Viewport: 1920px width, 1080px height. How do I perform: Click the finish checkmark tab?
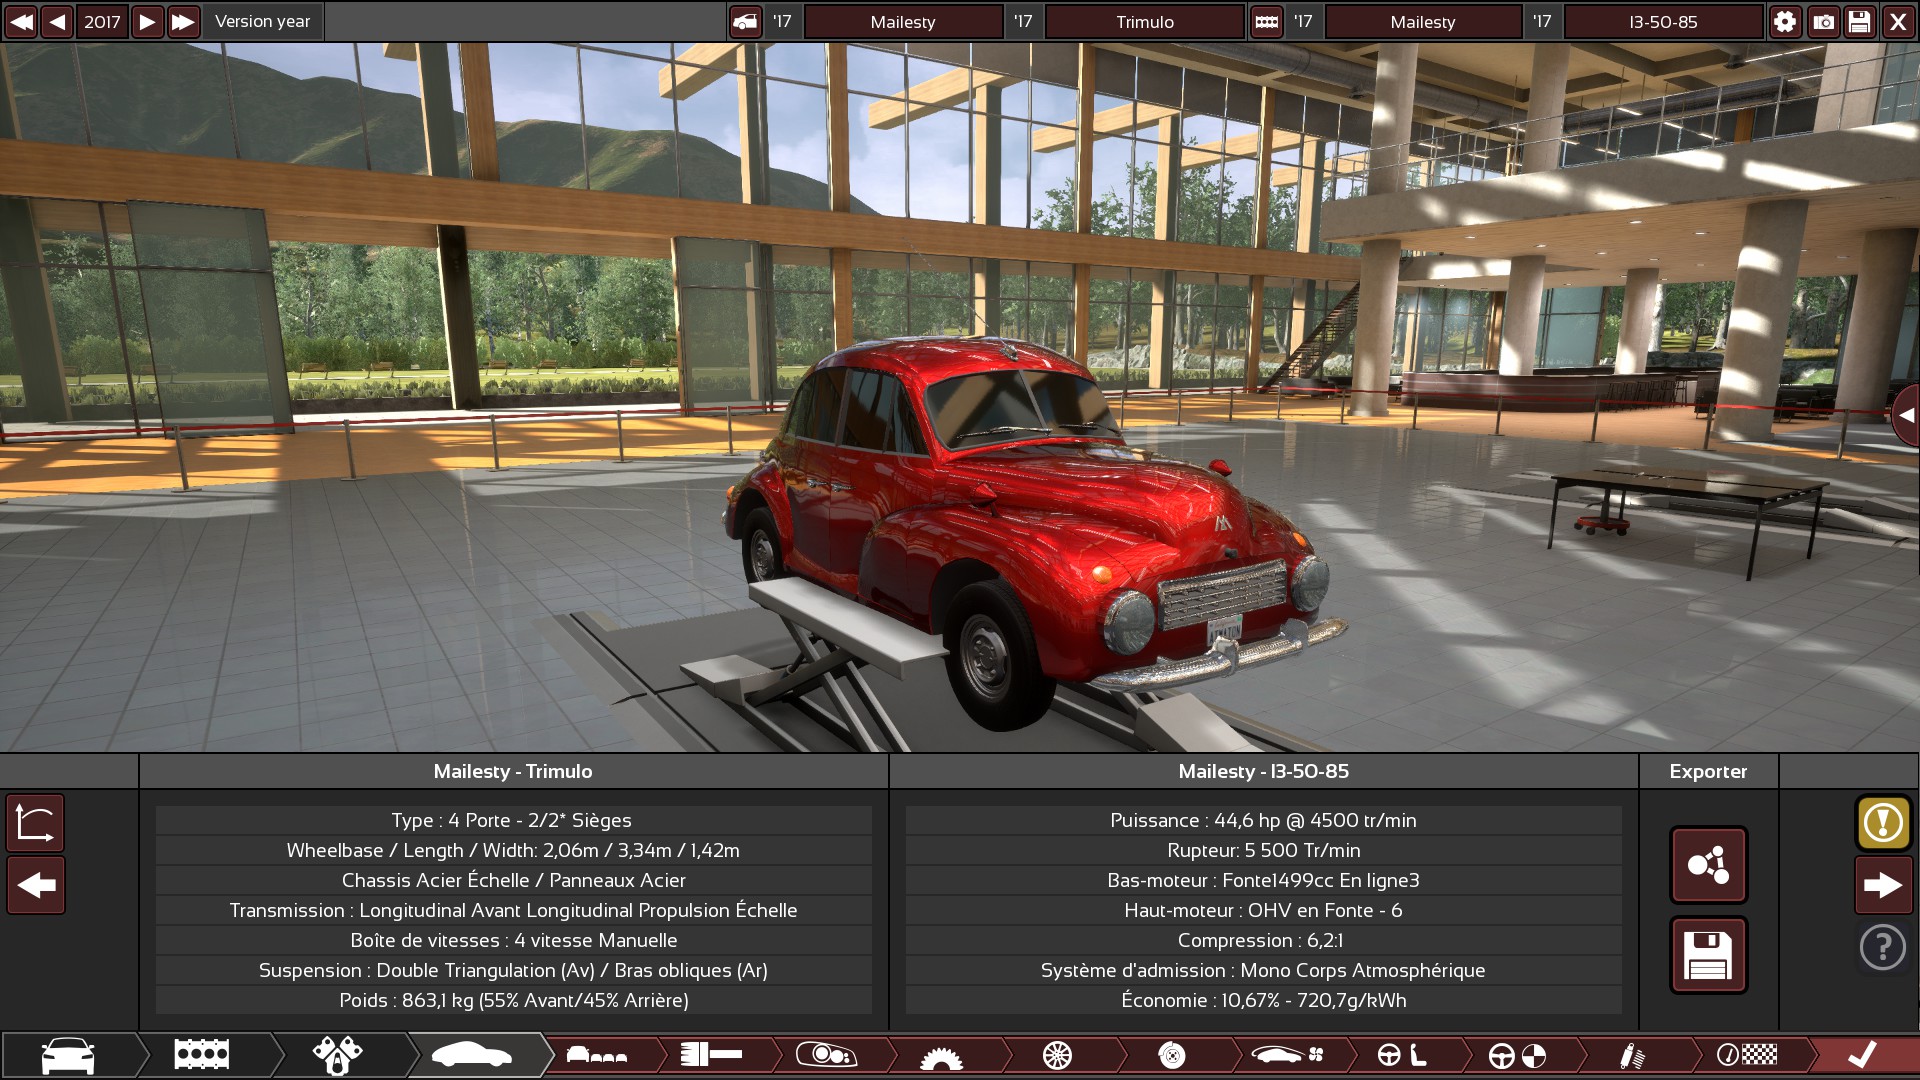(x=1862, y=1055)
